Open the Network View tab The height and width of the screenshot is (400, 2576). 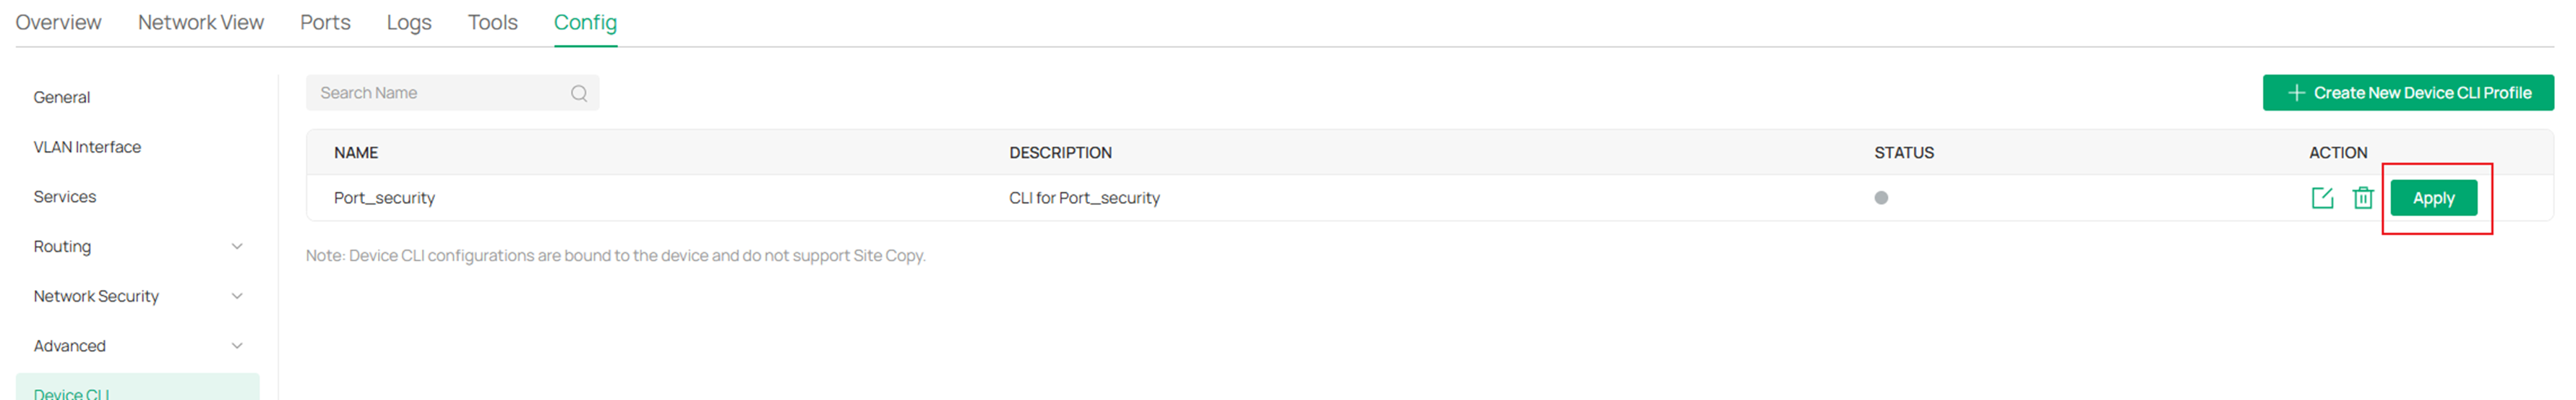click(201, 22)
